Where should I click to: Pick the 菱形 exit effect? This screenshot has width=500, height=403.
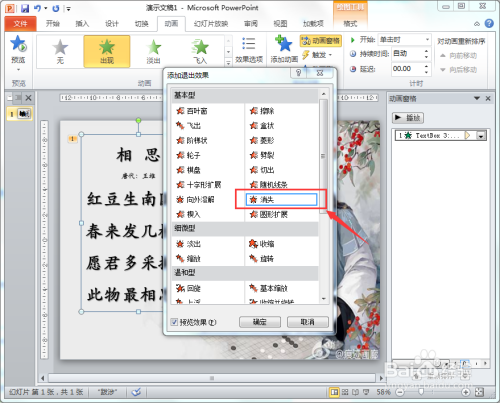pos(262,140)
